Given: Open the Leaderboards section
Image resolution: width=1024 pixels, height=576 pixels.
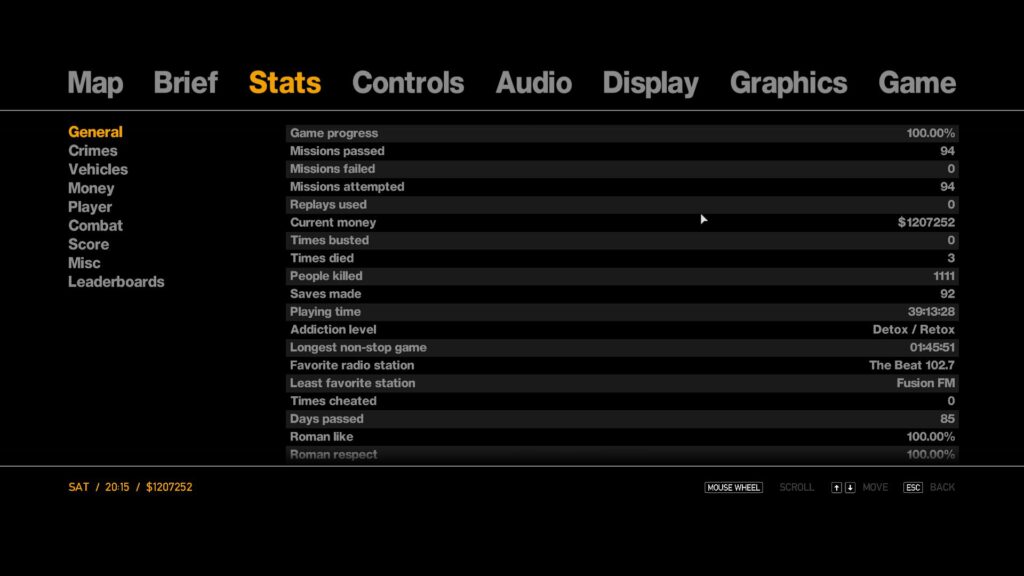Looking at the screenshot, I should [115, 282].
